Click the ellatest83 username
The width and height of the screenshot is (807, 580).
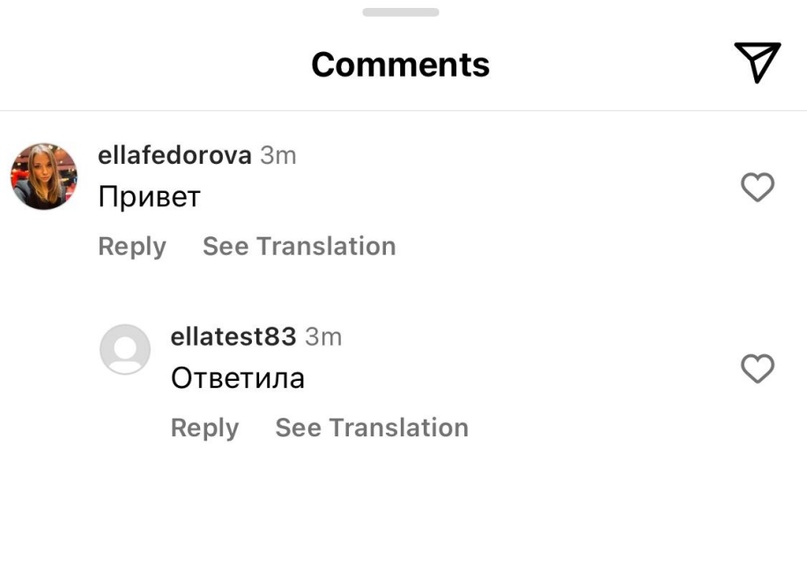(x=233, y=337)
